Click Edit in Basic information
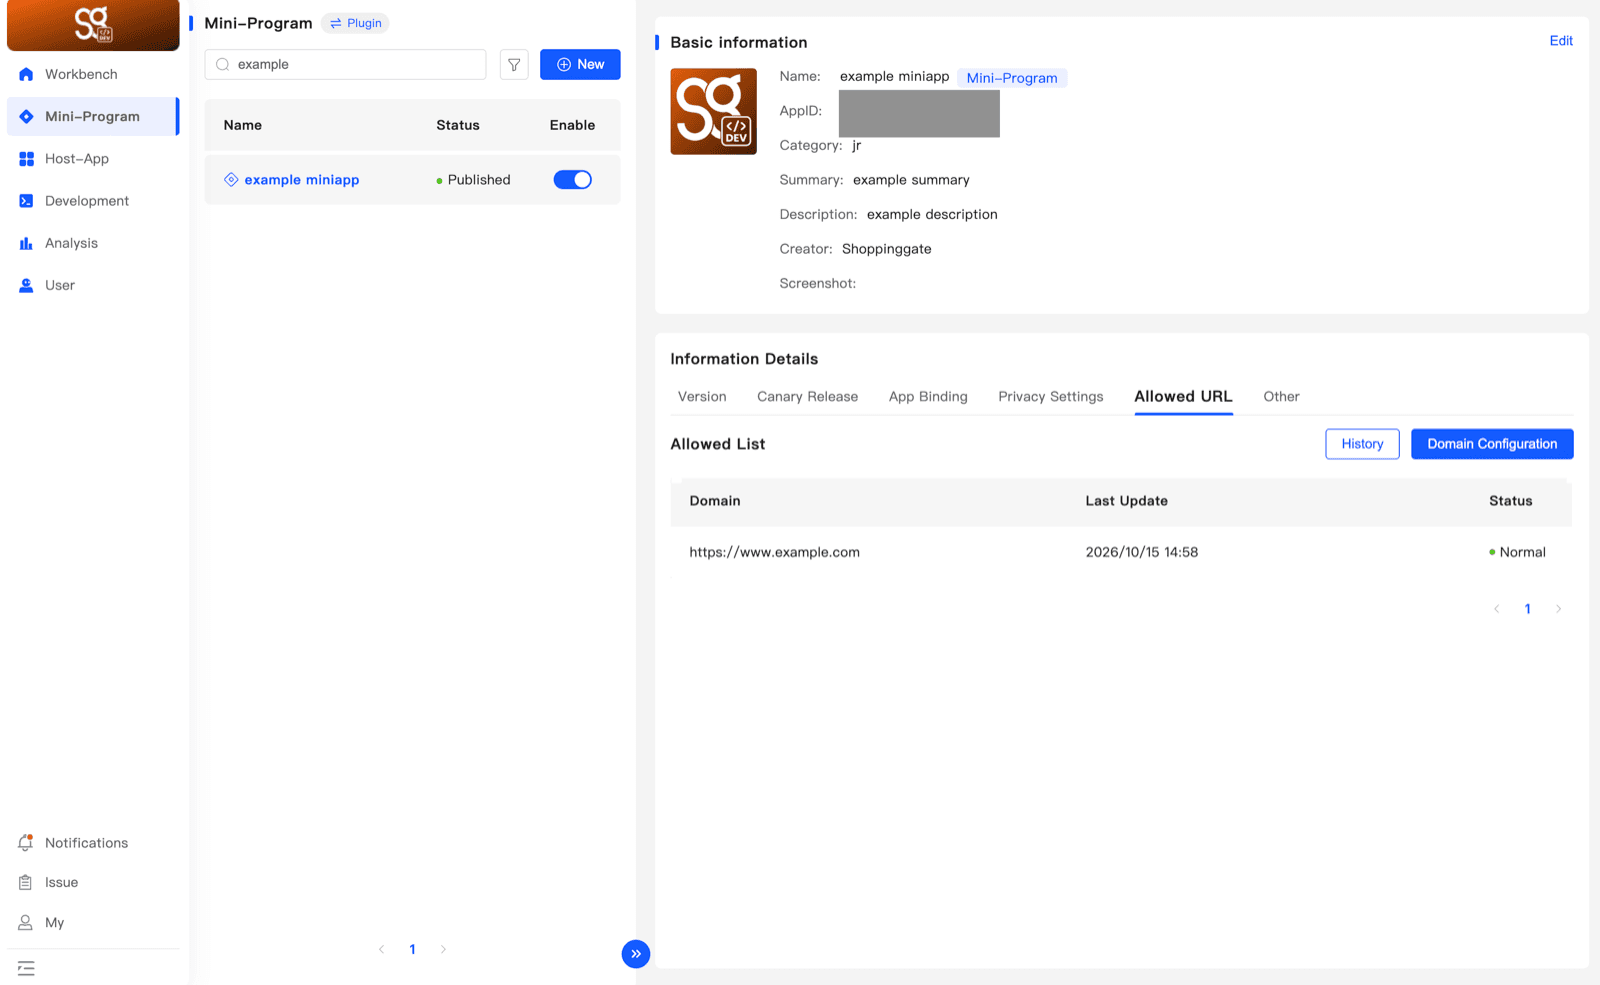This screenshot has width=1600, height=985. coord(1561,41)
